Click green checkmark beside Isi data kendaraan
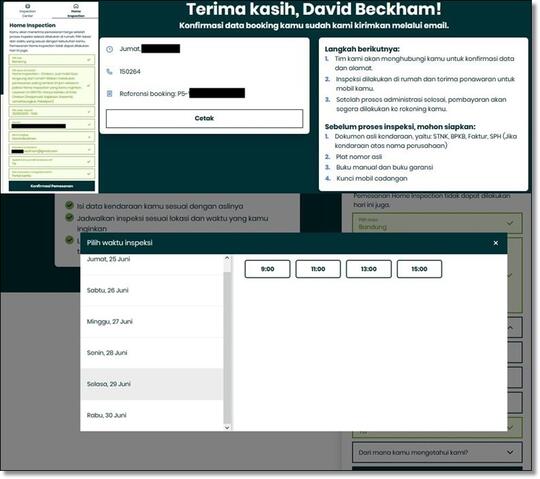The width and height of the screenshot is (540, 479). (69, 205)
